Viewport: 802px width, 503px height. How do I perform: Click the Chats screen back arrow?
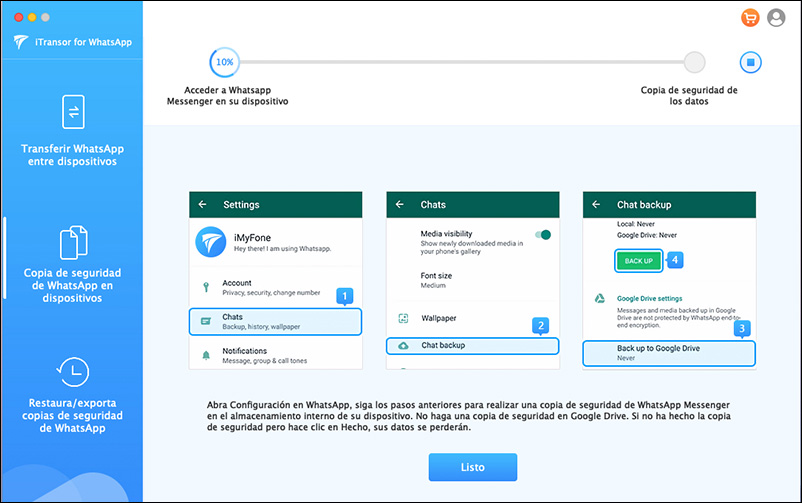coord(399,204)
